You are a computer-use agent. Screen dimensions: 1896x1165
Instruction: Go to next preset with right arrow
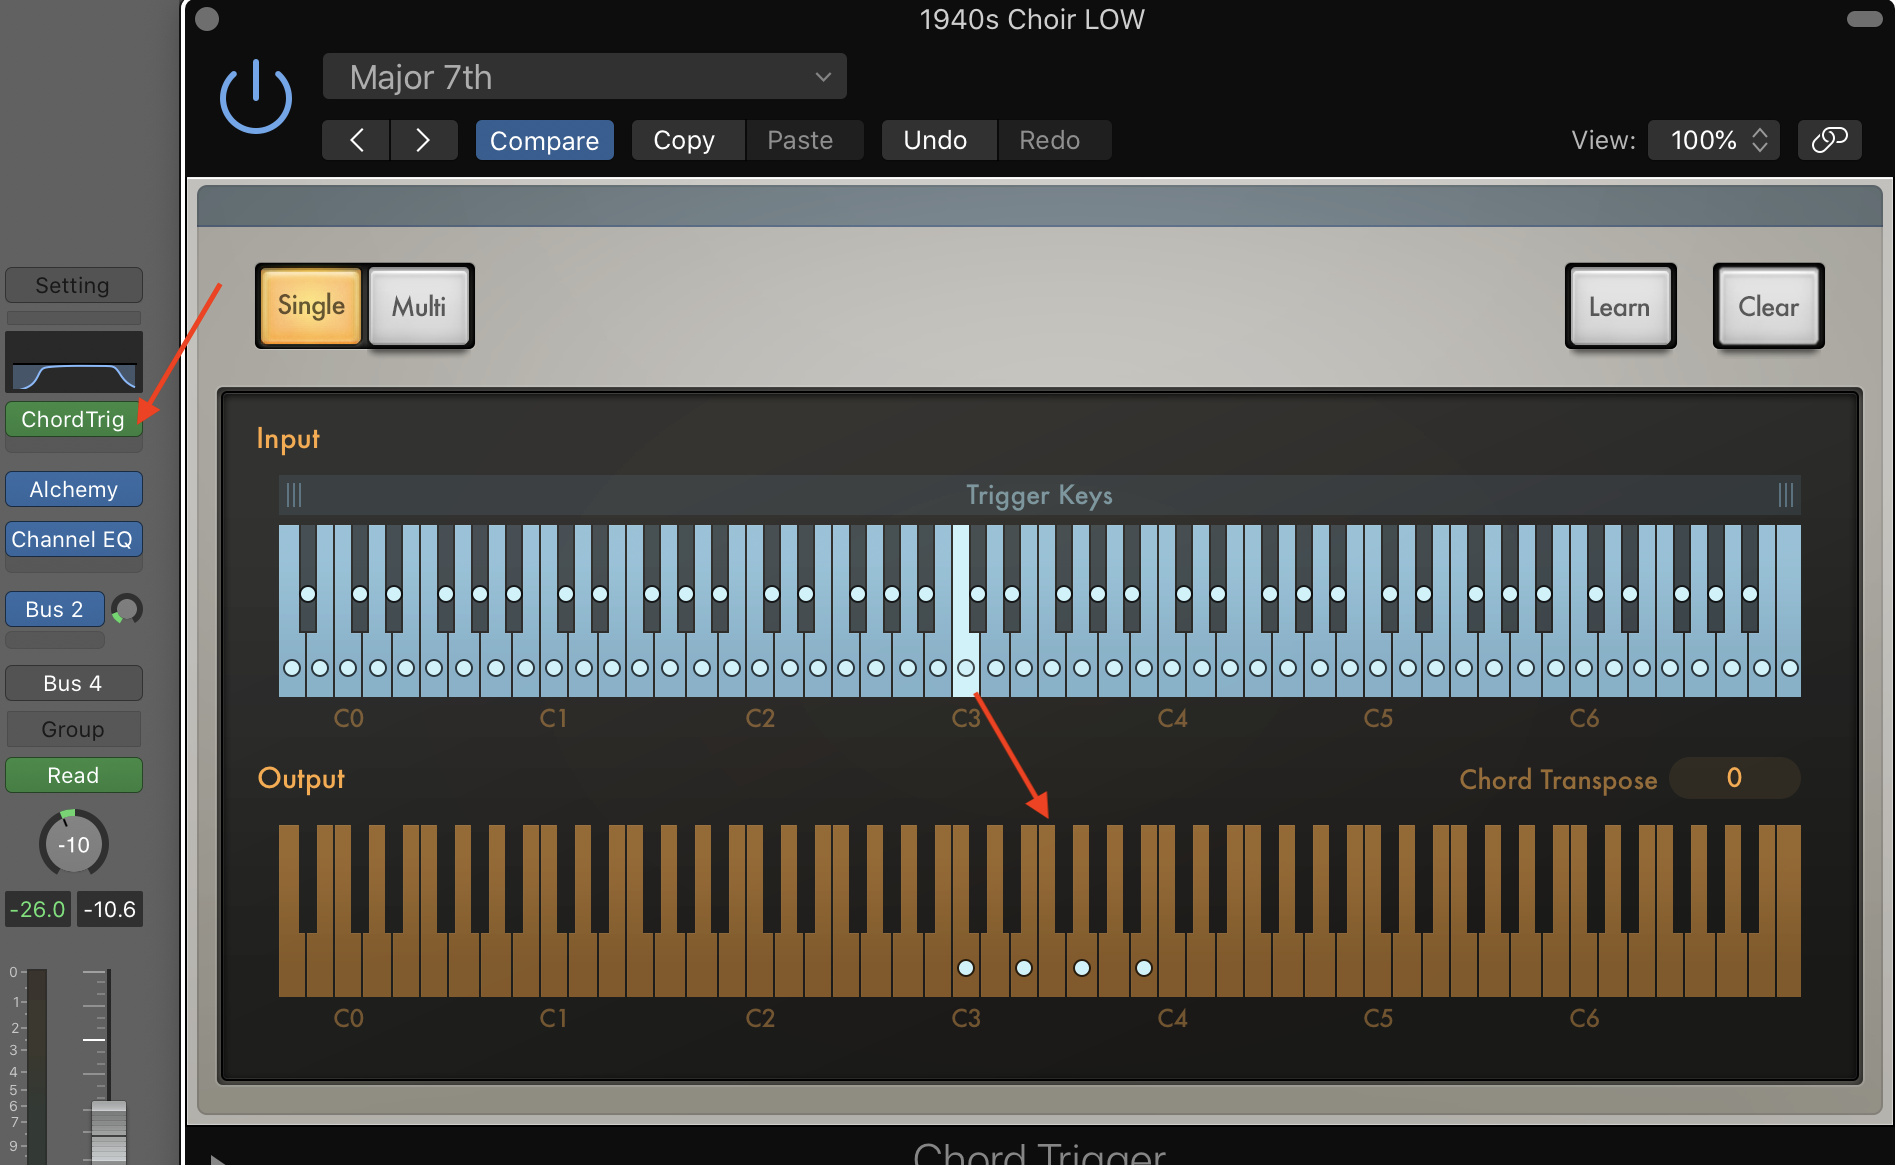pyautogui.click(x=423, y=139)
